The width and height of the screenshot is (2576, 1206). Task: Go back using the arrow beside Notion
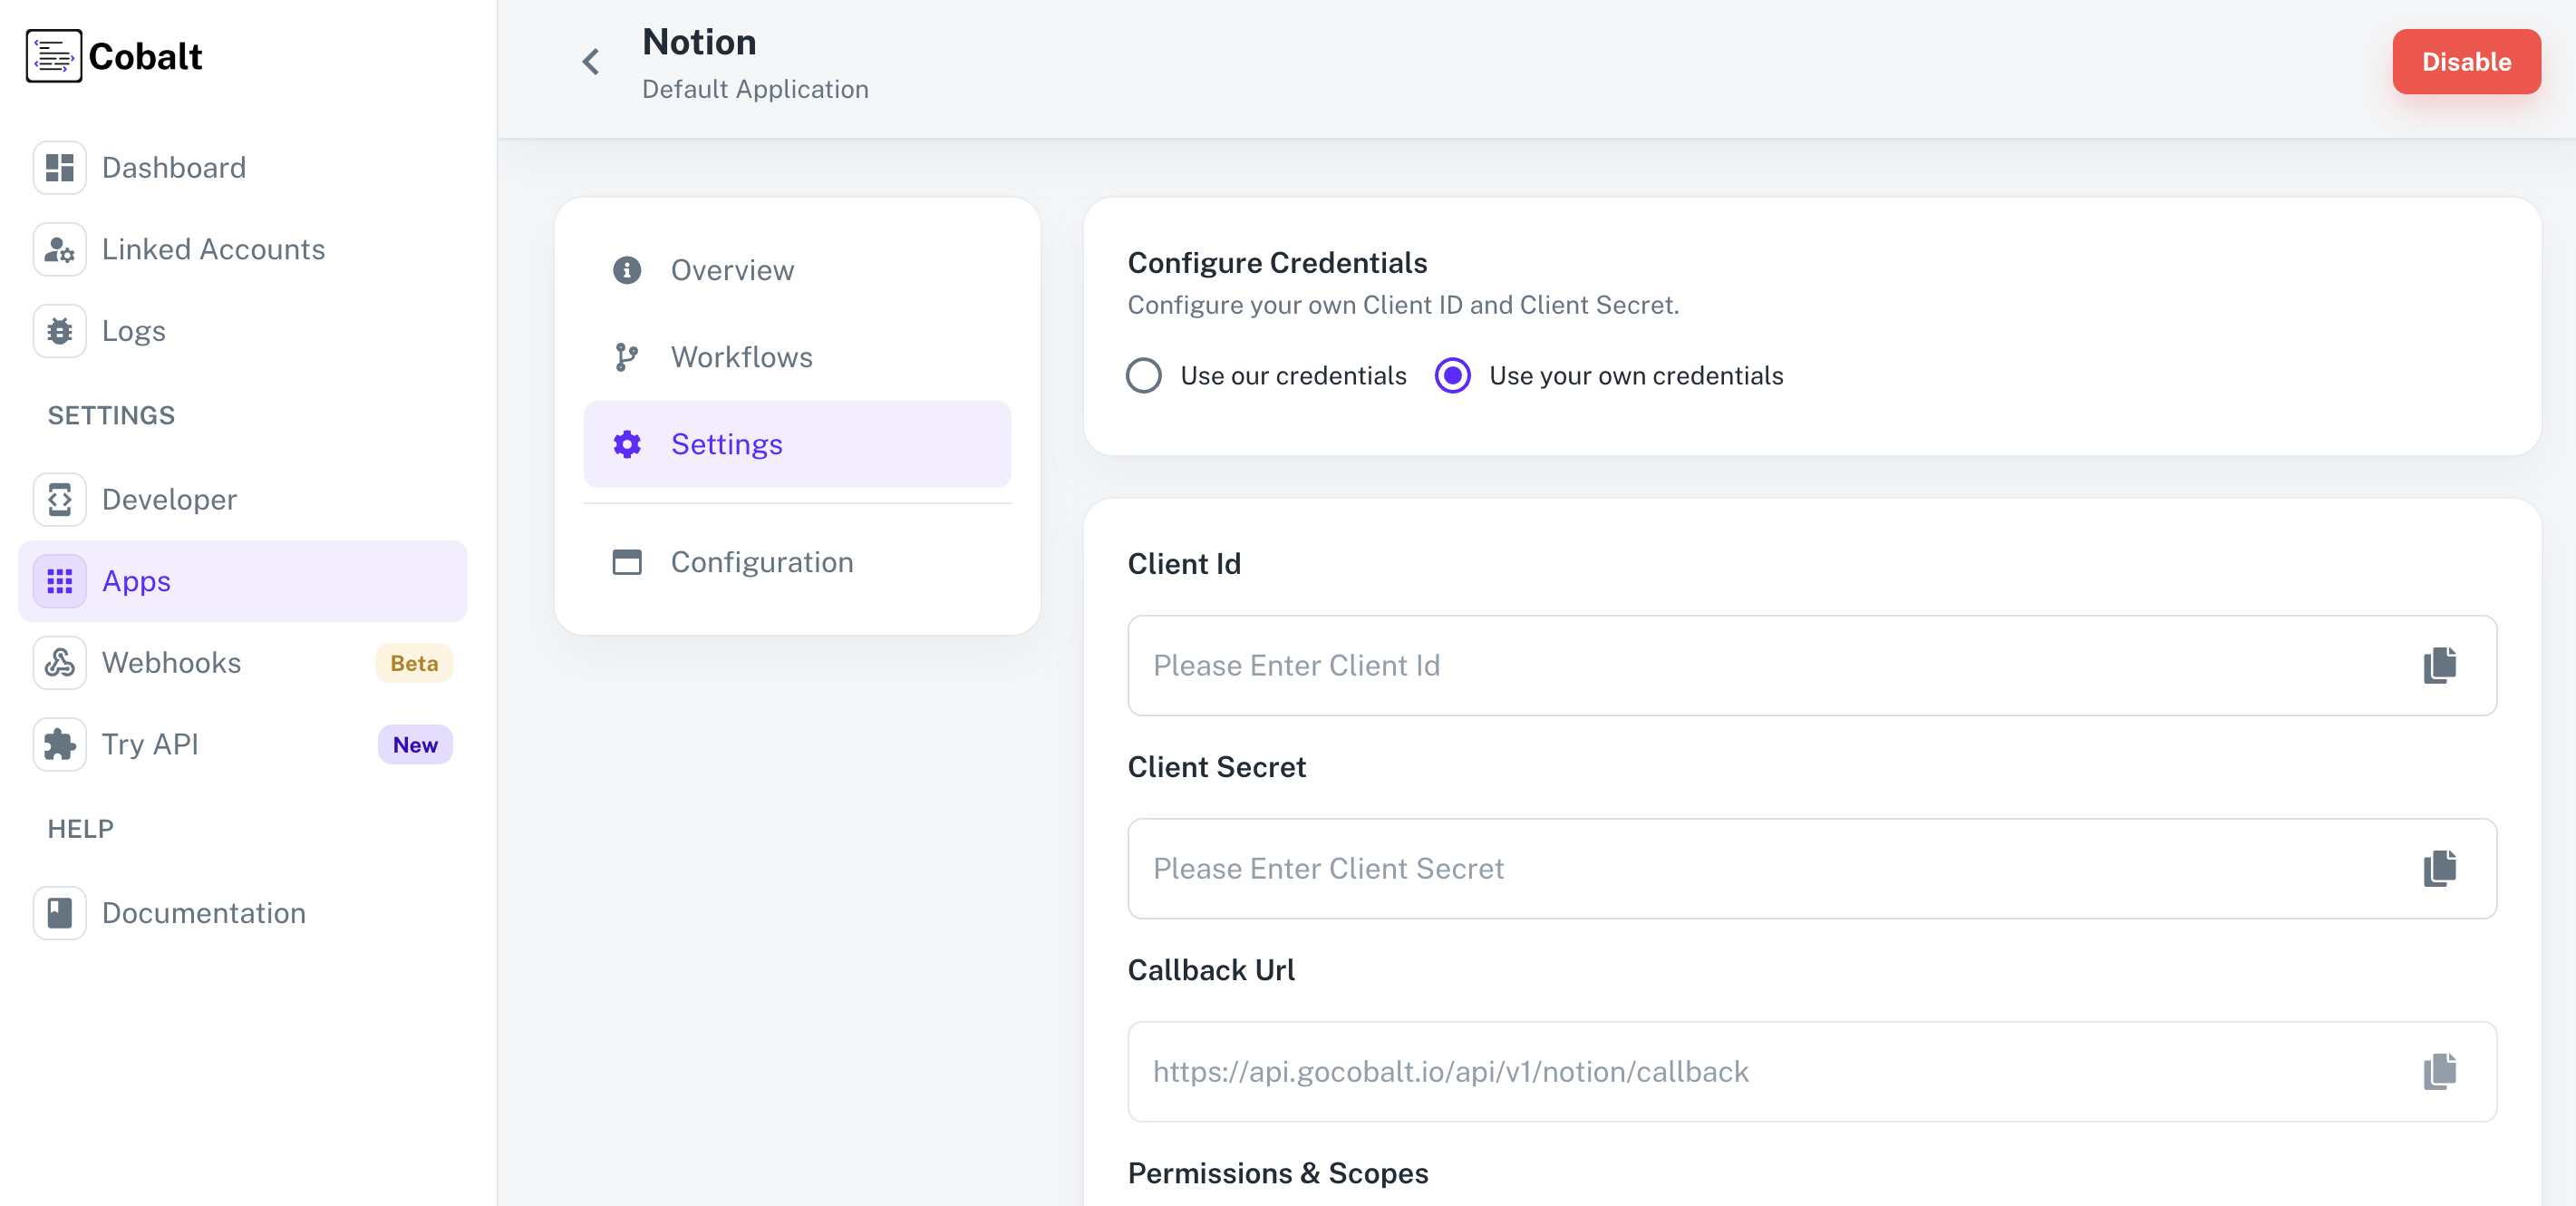click(590, 62)
